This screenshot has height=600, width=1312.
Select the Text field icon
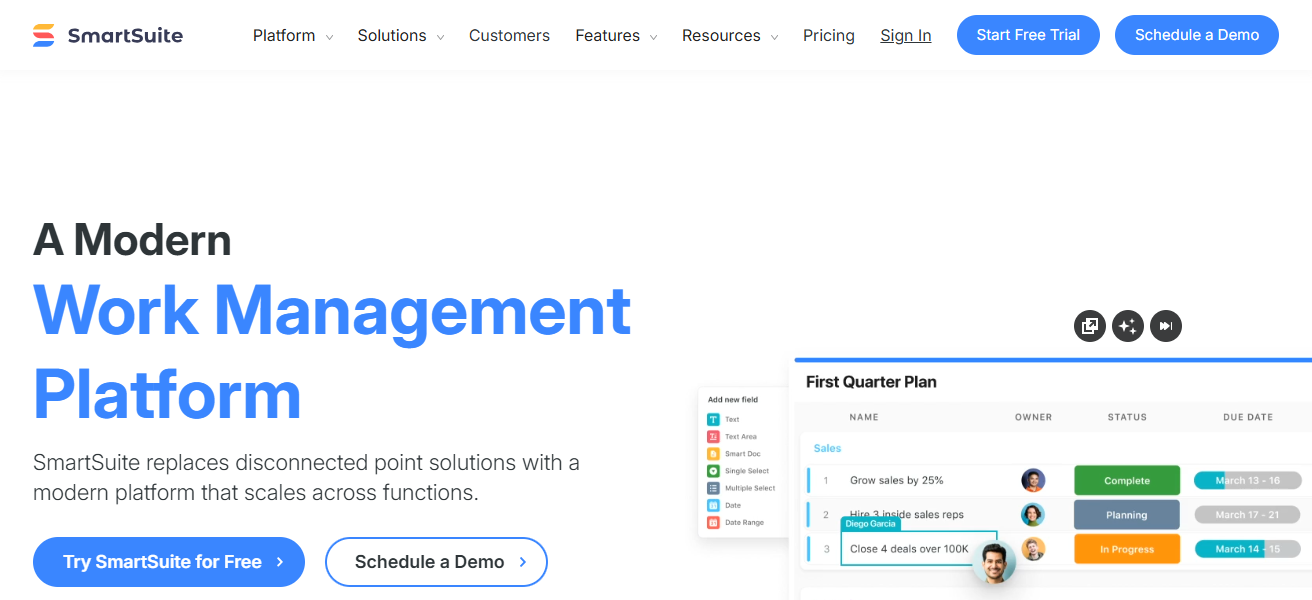(x=712, y=419)
